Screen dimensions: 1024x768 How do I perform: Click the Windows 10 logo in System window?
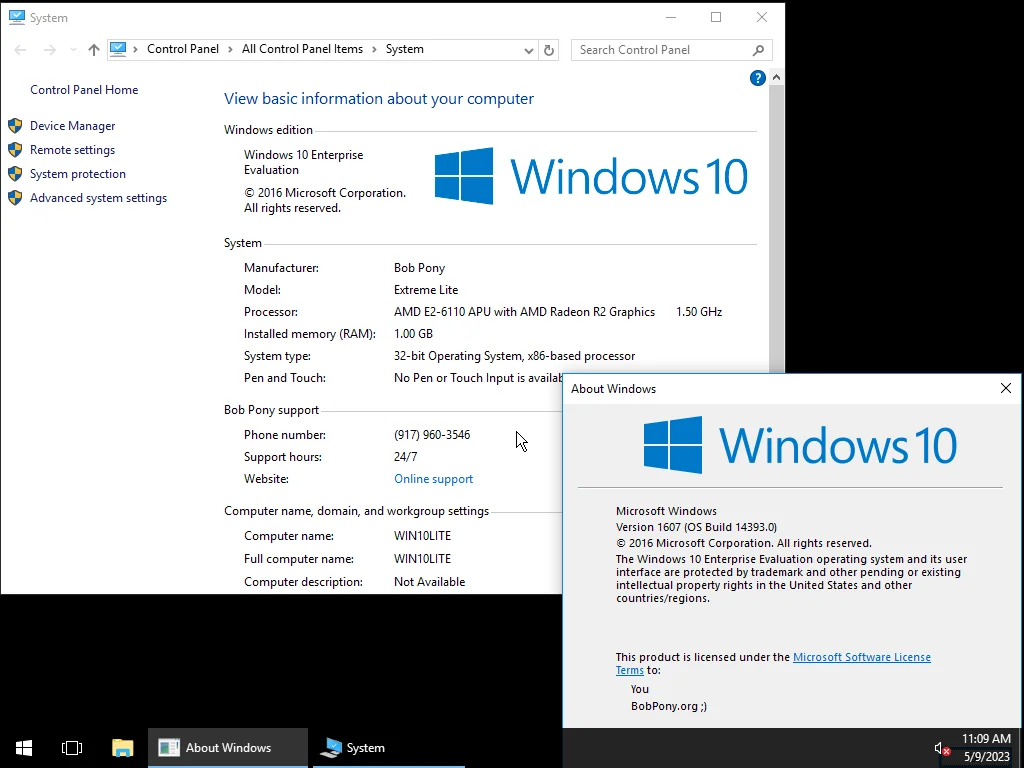(591, 176)
